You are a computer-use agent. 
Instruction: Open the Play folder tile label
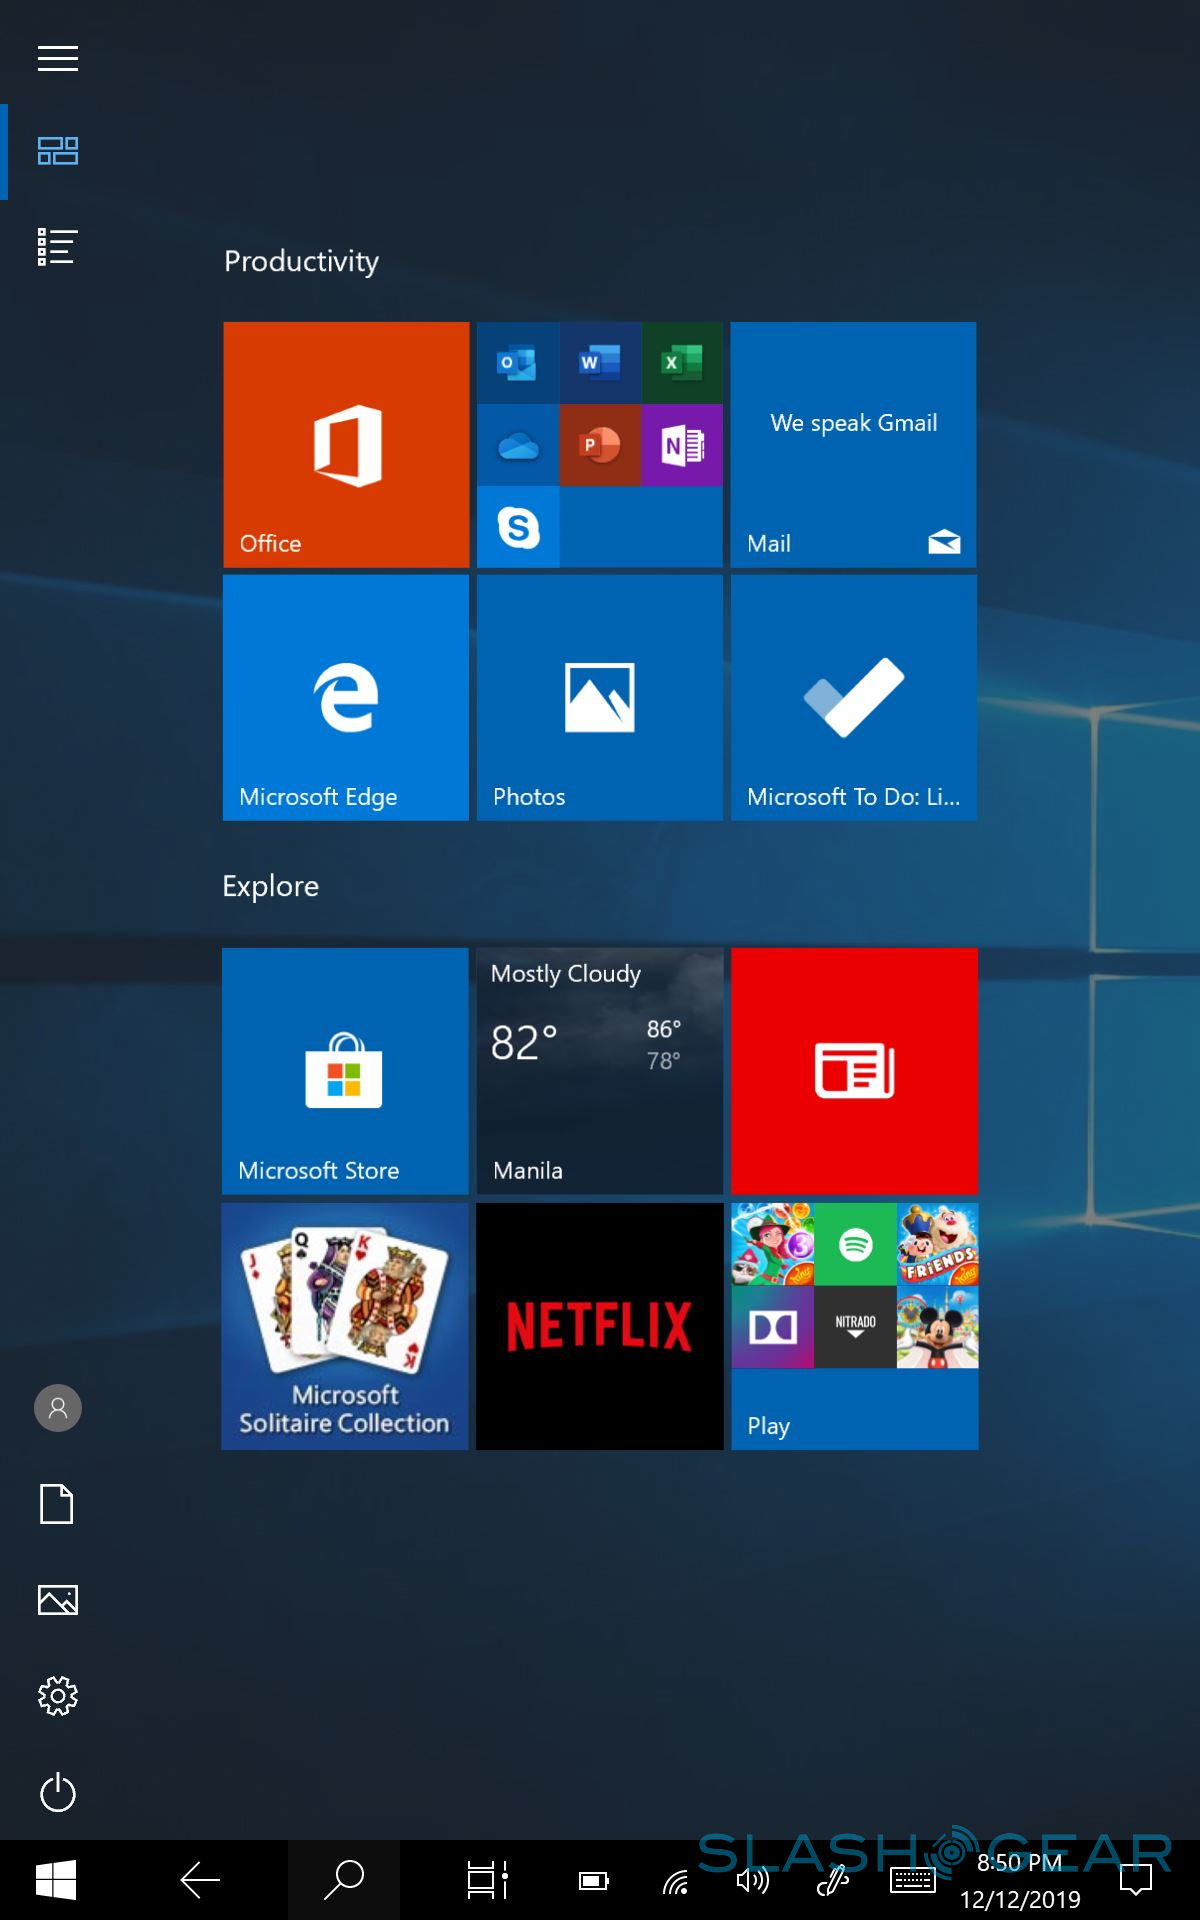769,1426
